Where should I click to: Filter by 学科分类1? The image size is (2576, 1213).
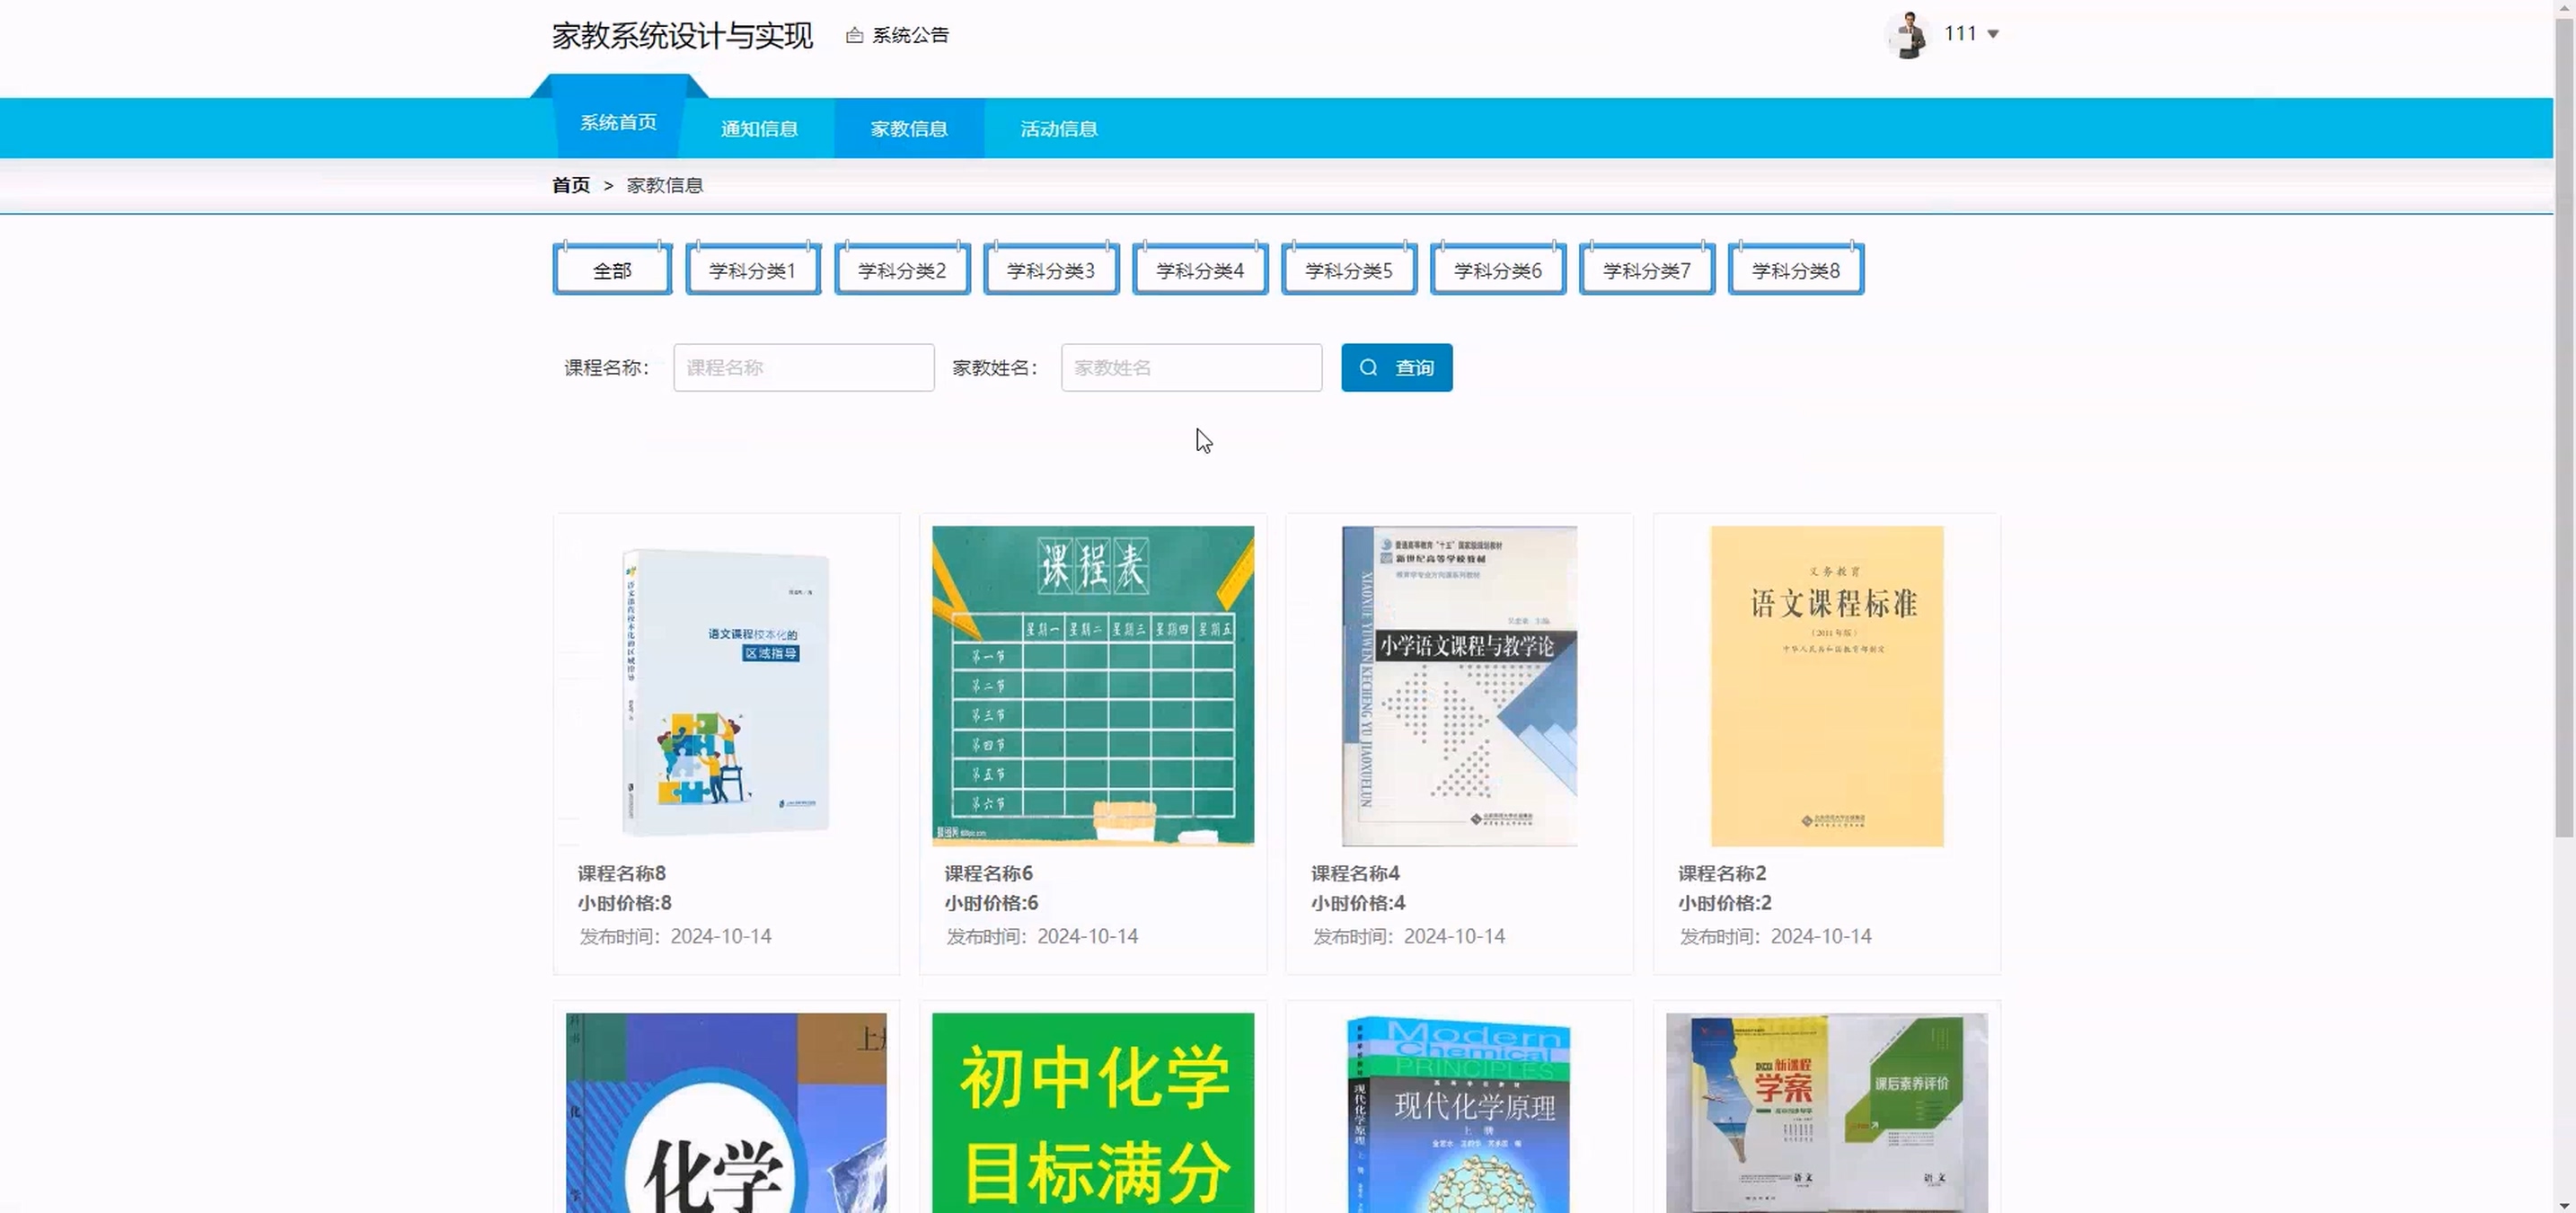(x=752, y=270)
